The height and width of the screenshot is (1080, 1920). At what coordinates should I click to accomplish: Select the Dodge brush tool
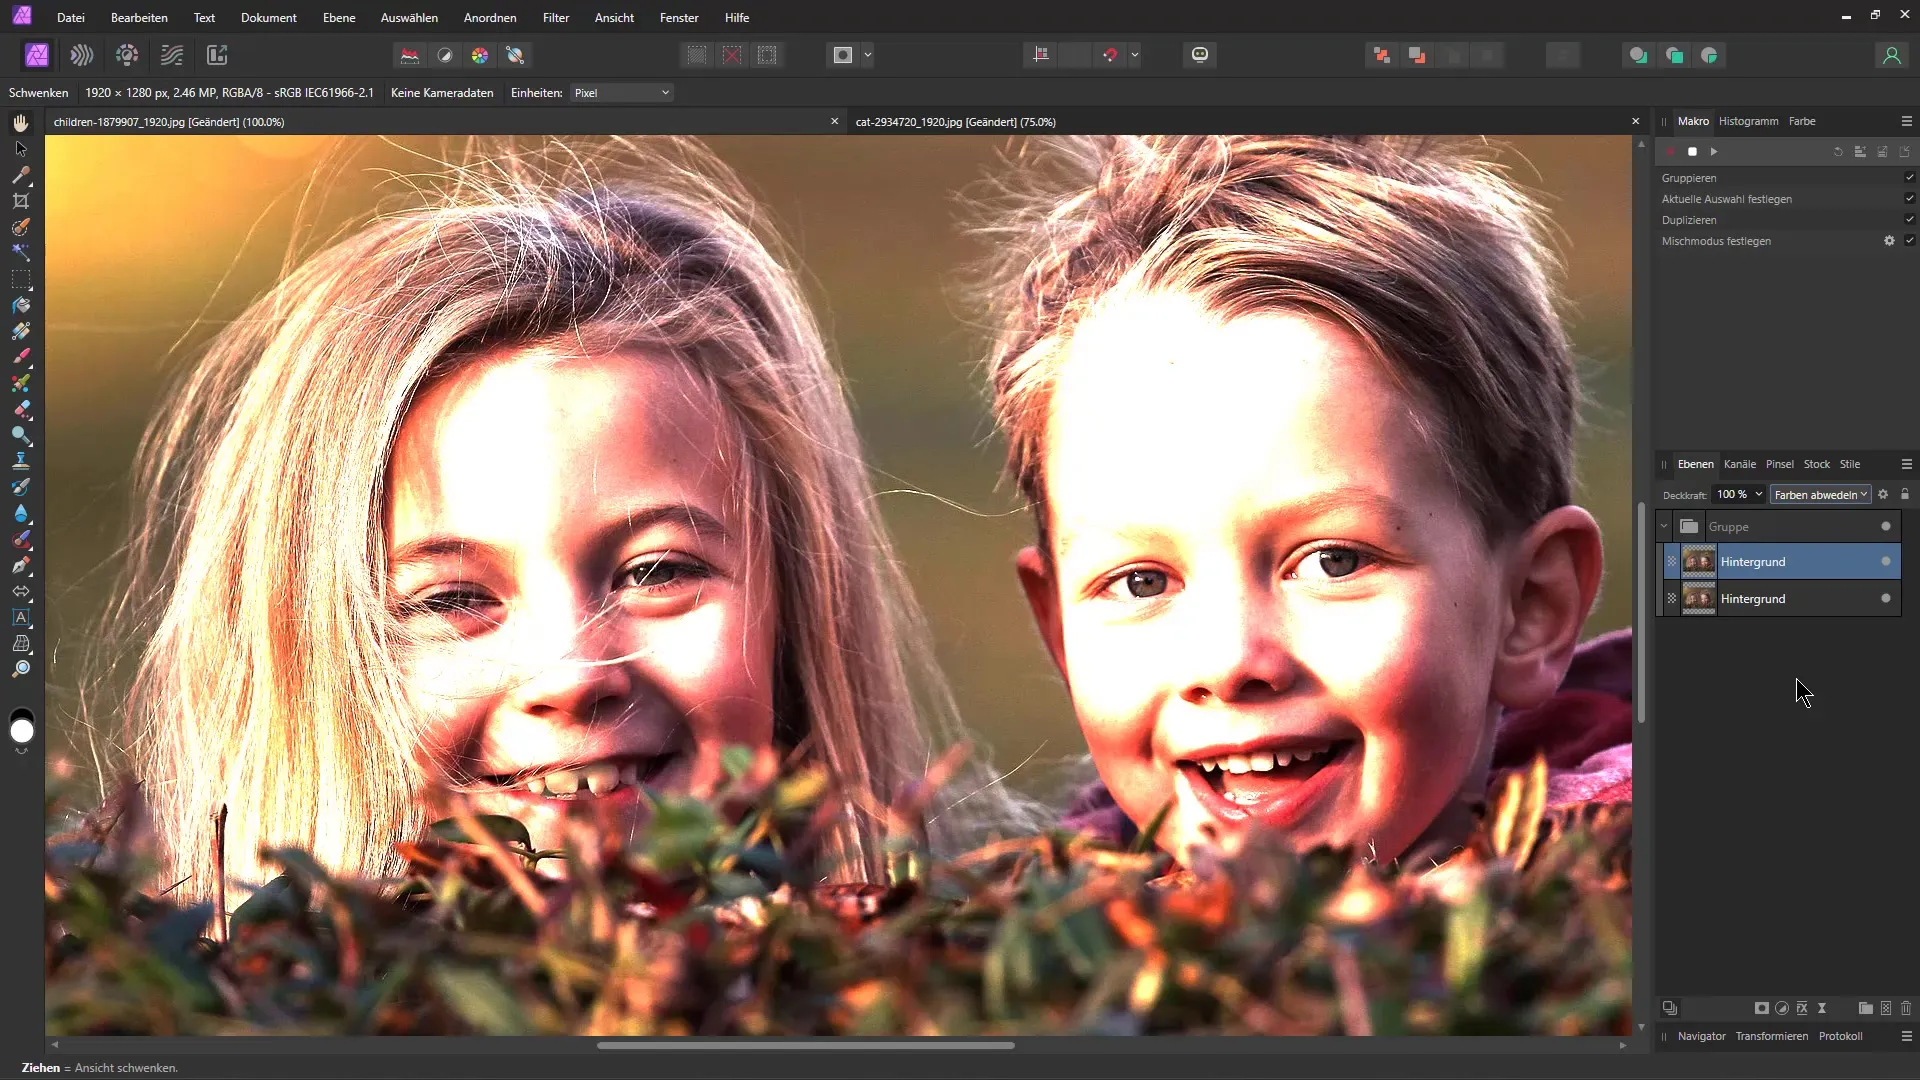coord(21,435)
